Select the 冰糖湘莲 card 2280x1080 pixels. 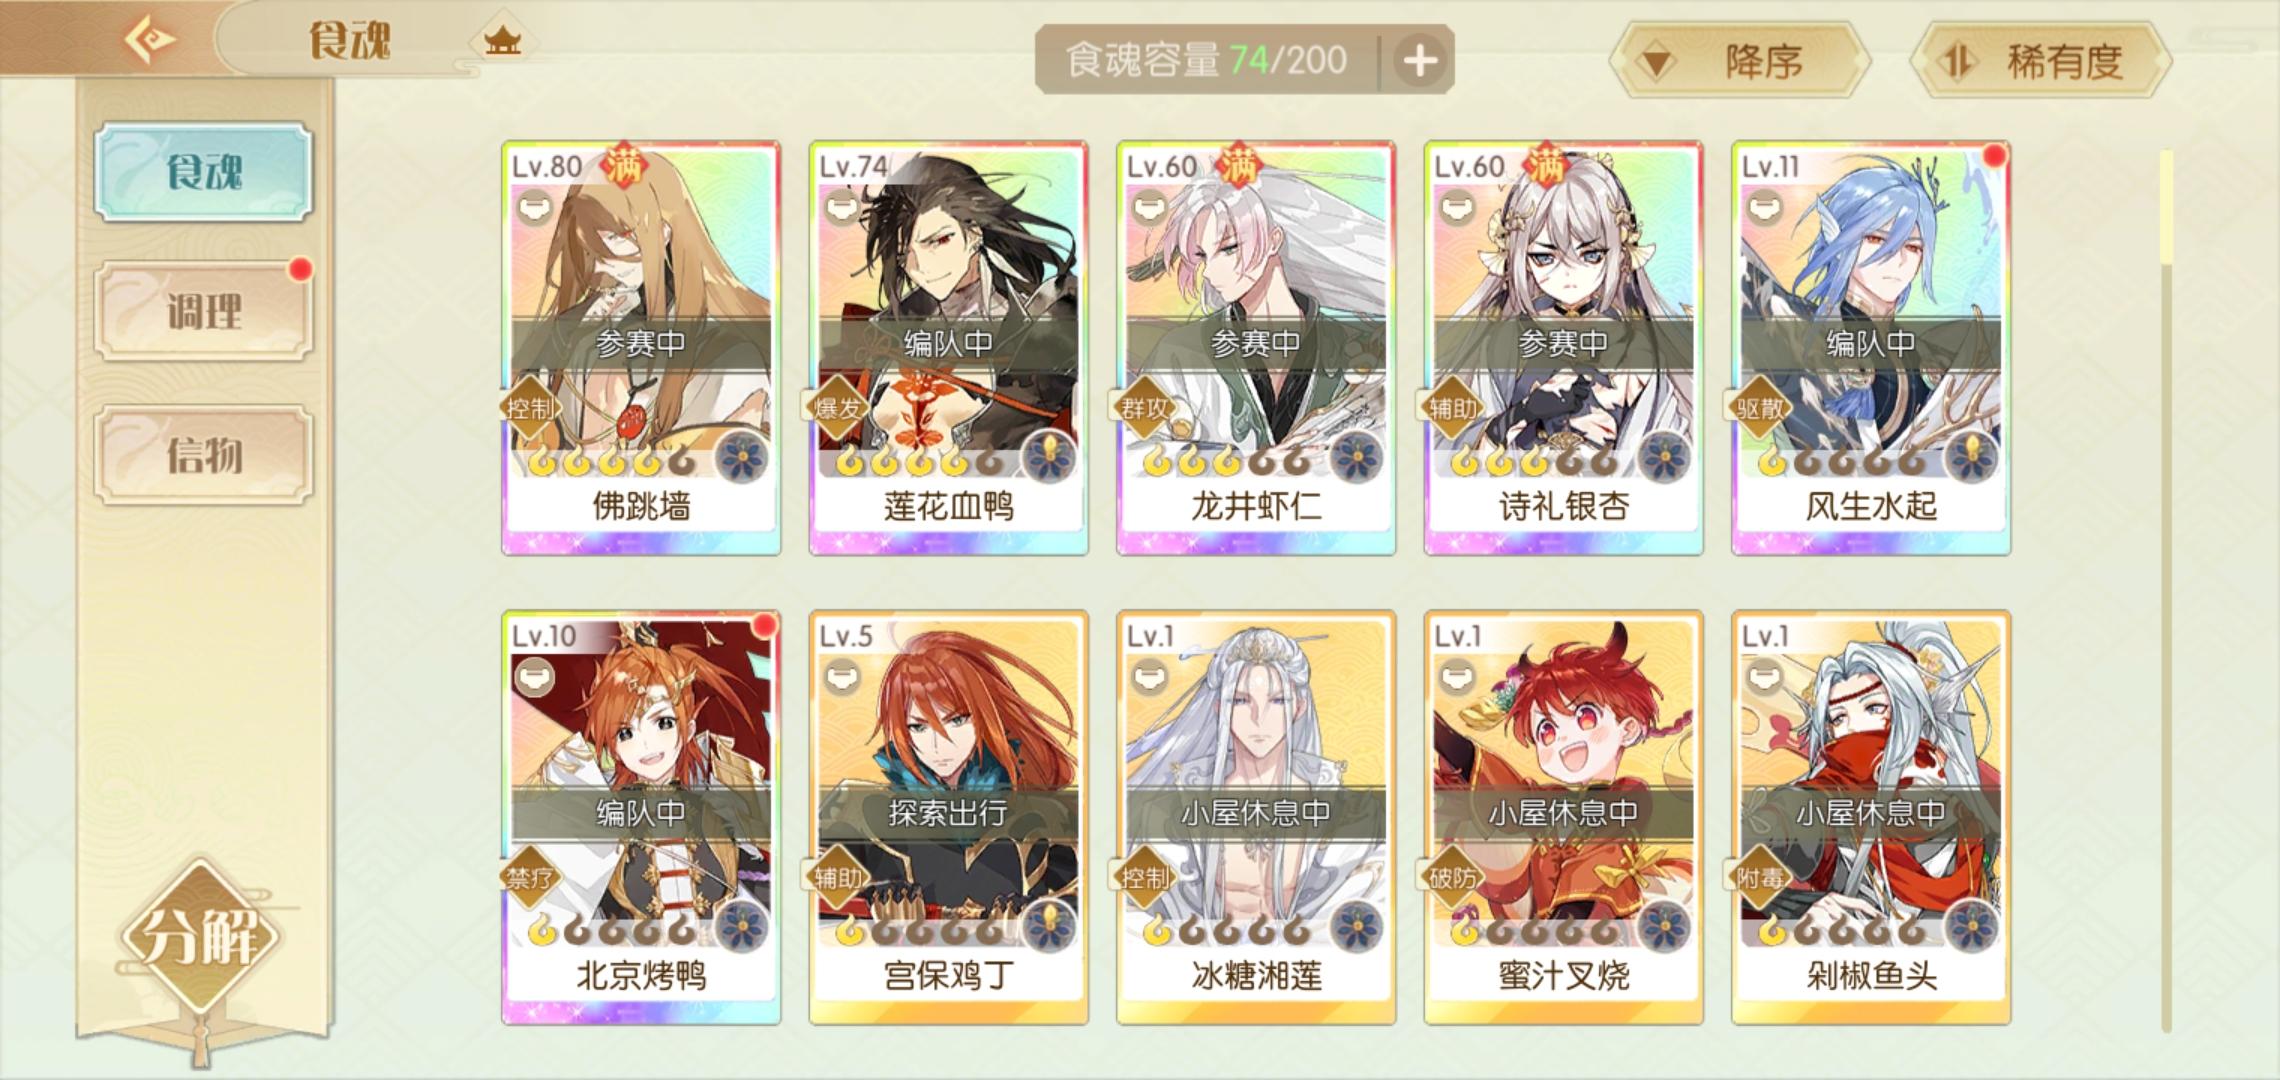(x=1256, y=818)
